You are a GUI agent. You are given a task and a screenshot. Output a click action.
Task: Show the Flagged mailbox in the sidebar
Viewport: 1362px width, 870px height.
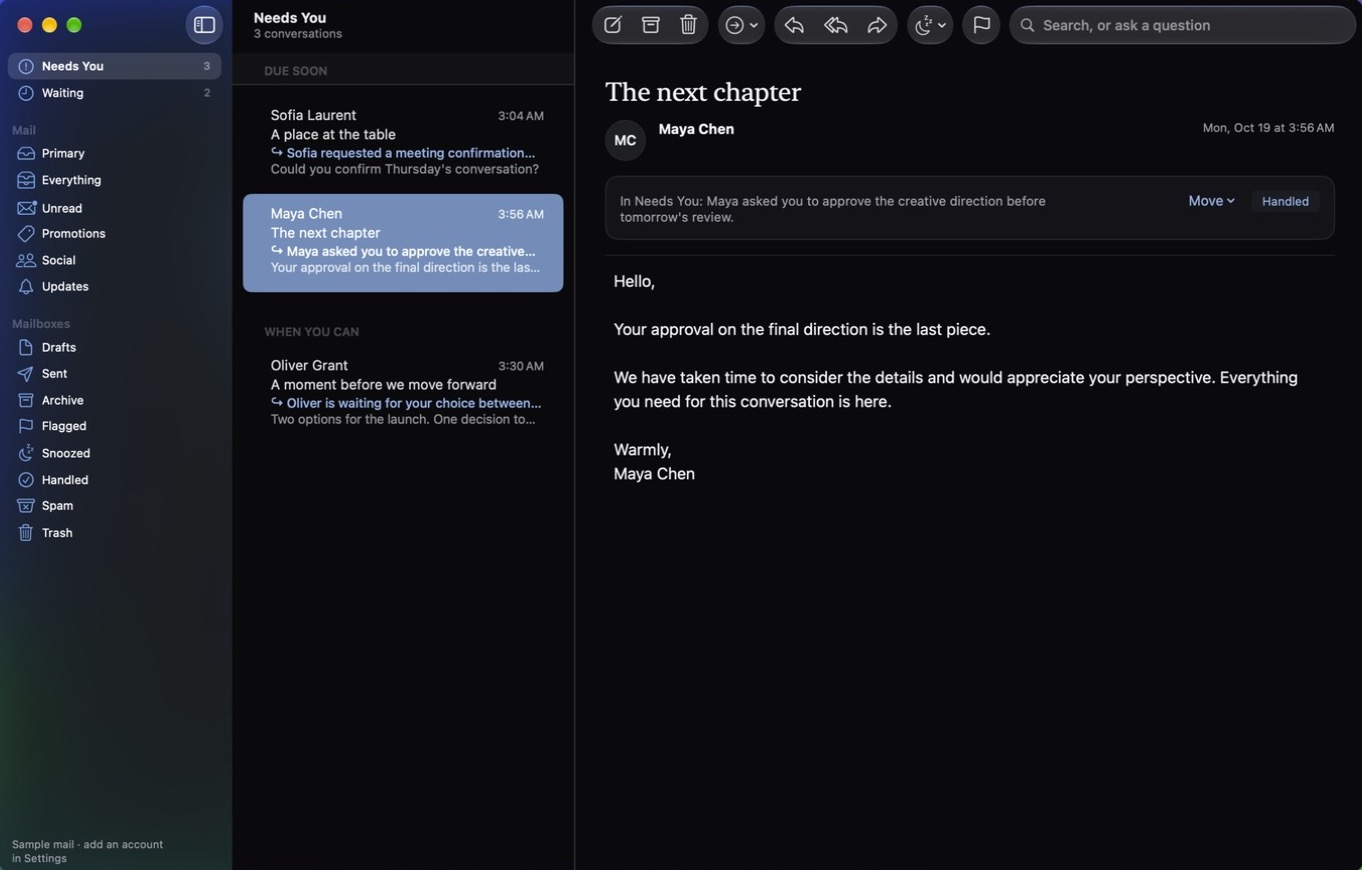coord(115,426)
